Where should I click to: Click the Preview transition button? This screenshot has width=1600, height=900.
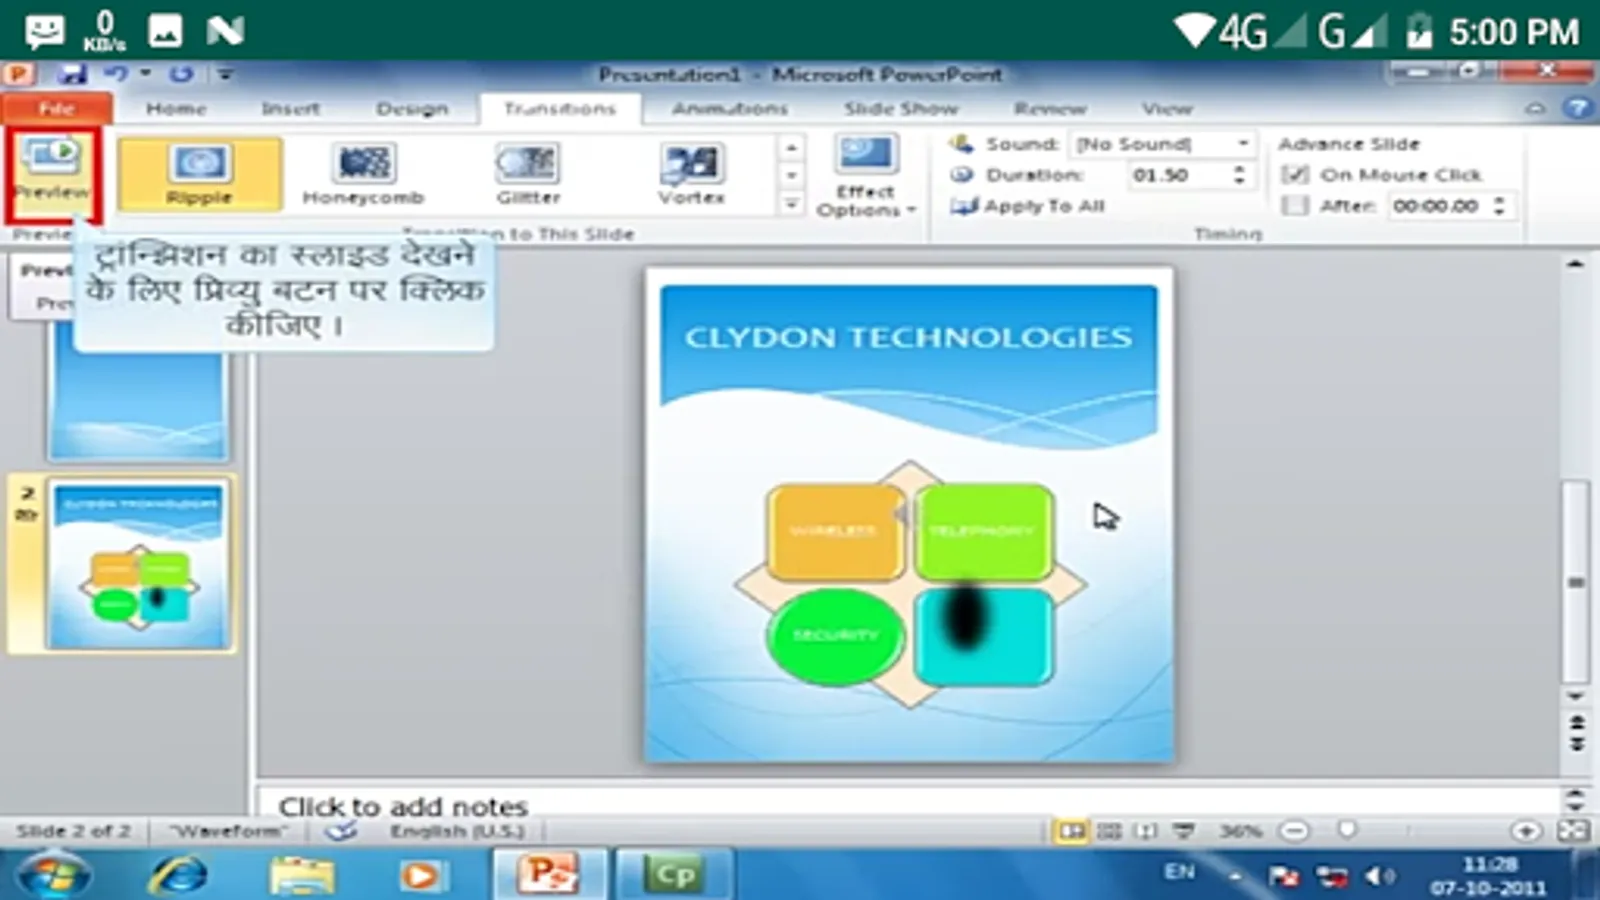[52, 174]
